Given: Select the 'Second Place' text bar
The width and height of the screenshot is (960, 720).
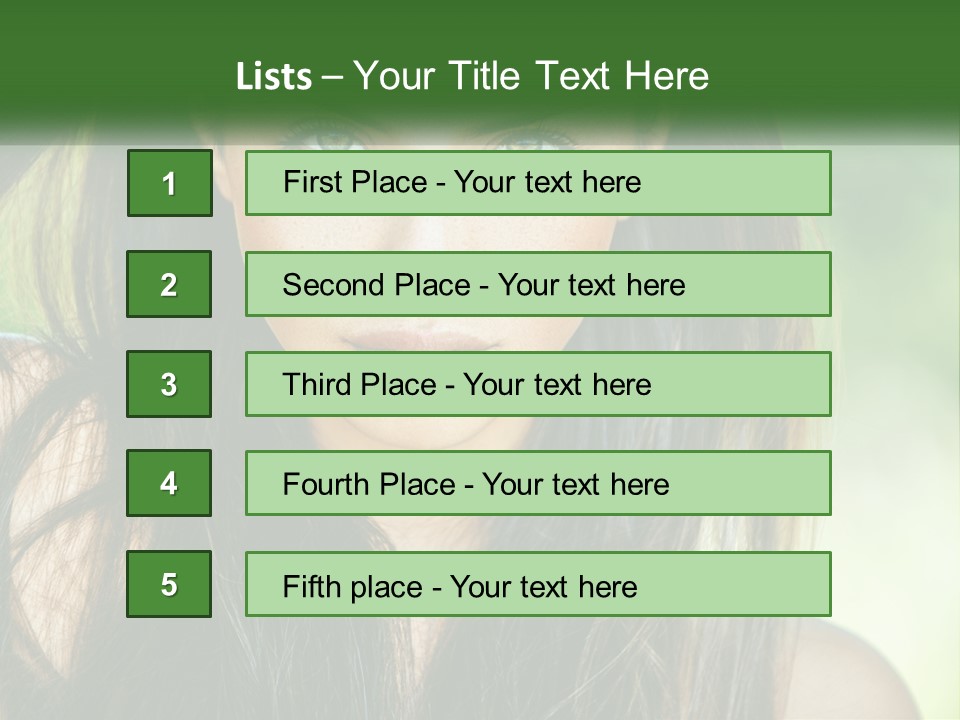Looking at the screenshot, I should tap(538, 284).
